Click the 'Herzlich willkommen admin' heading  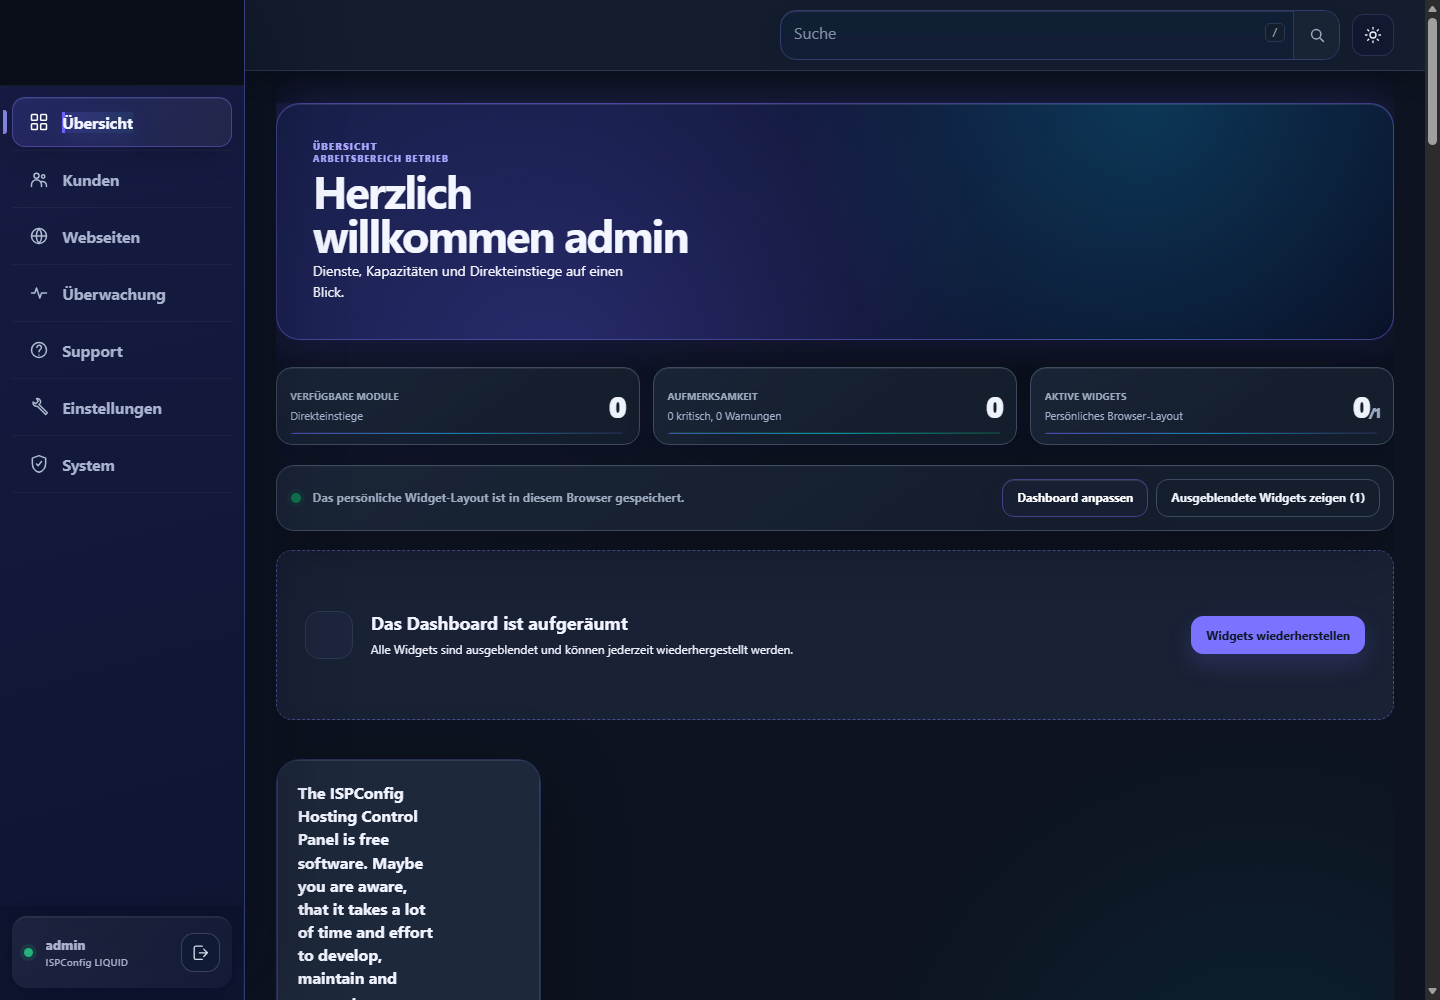click(500, 215)
